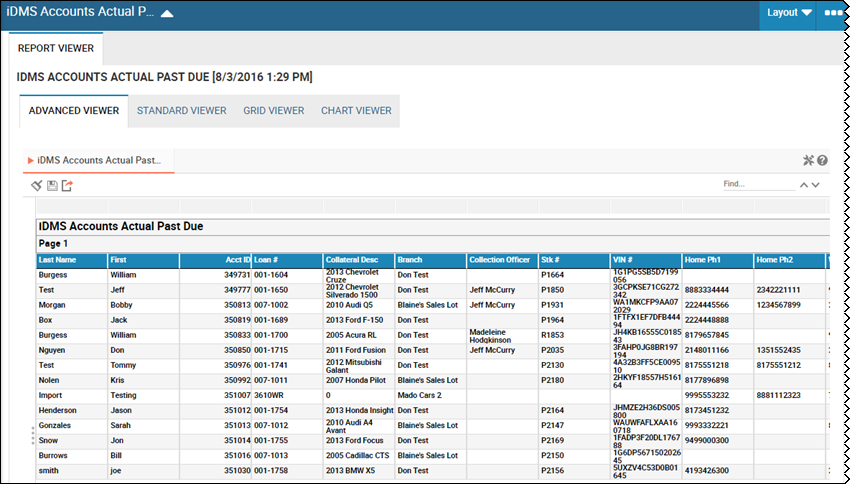Click the First column header

[144, 260]
